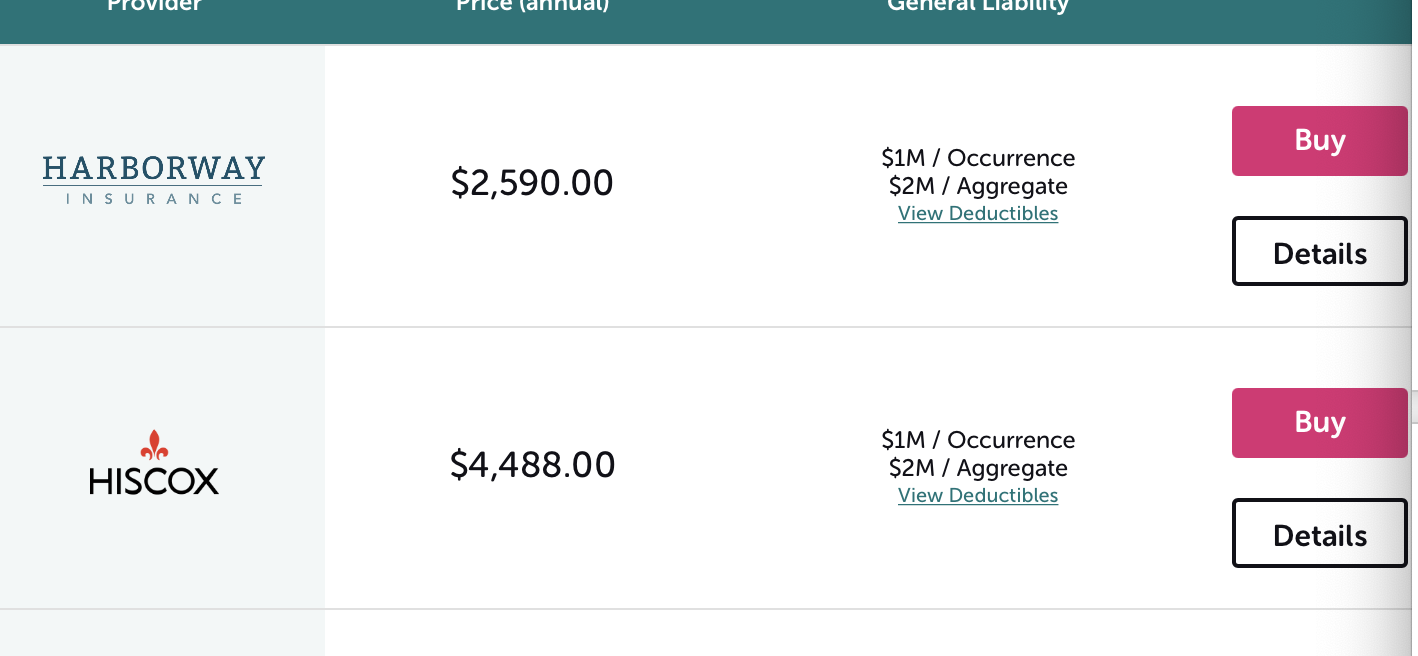This screenshot has height=656, width=1418.
Task: Buy the Hiscox policy
Action: tap(1319, 423)
